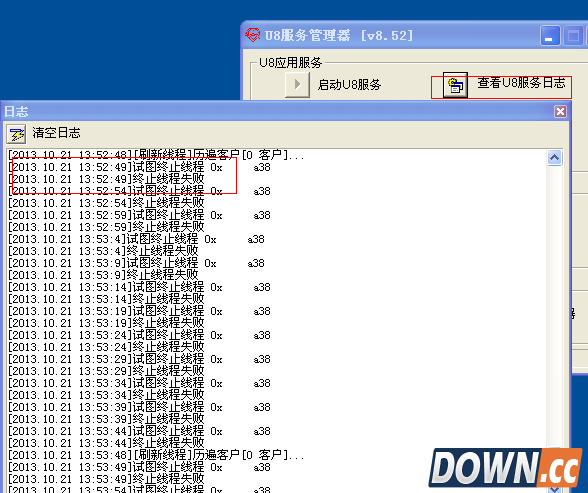This screenshot has height=493, width=588.
Task: Select log line 13:53:14 试图终止线程
Action: [139, 287]
